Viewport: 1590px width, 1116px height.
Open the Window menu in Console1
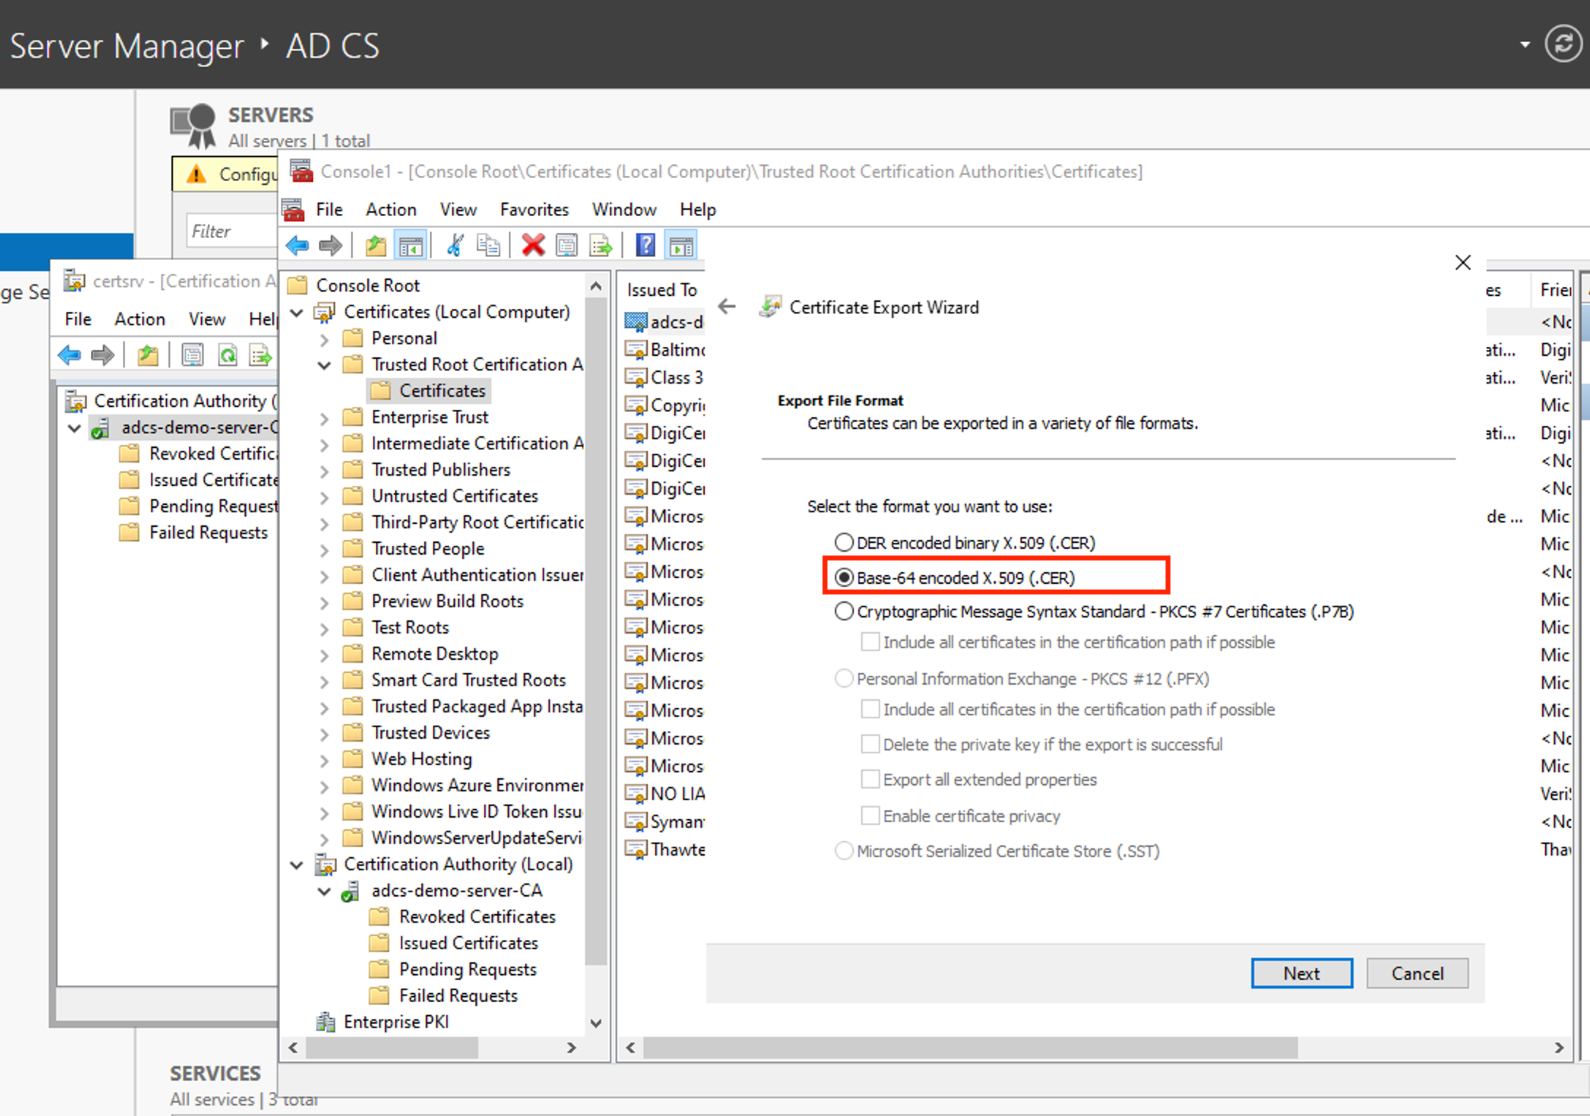(x=624, y=209)
